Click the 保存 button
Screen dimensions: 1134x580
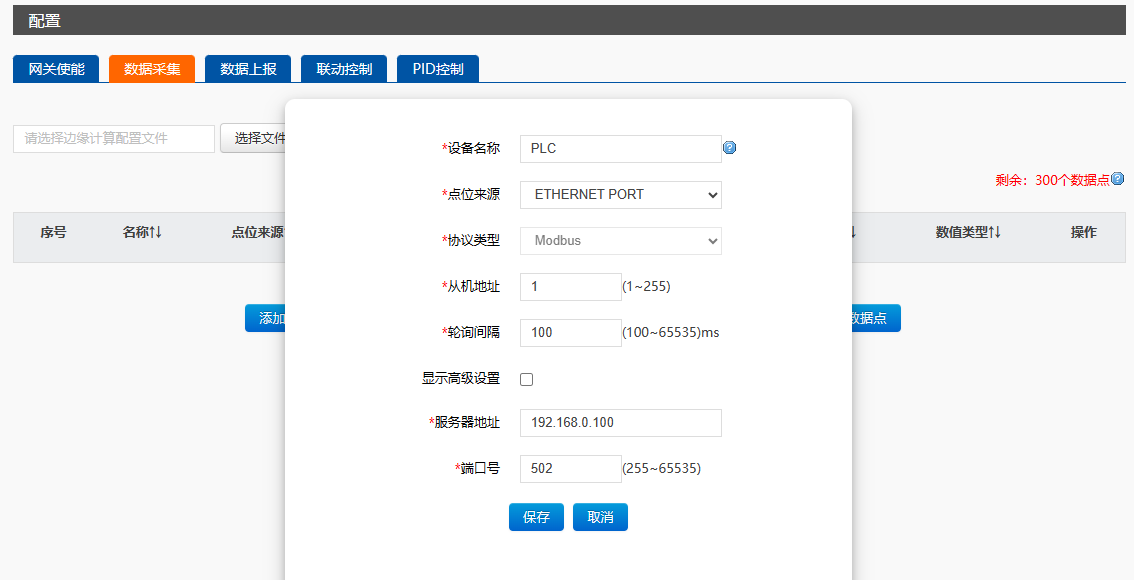(x=536, y=517)
